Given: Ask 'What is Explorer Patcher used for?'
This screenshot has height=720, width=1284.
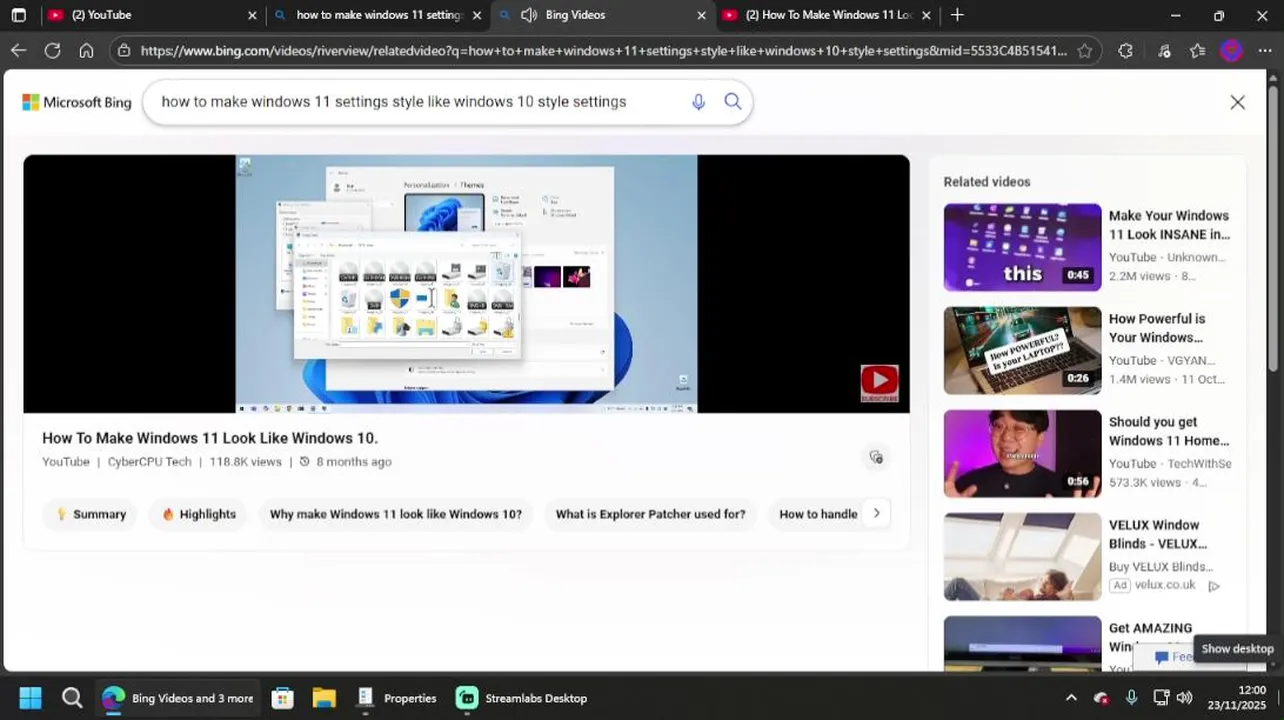Looking at the screenshot, I should click(x=650, y=514).
